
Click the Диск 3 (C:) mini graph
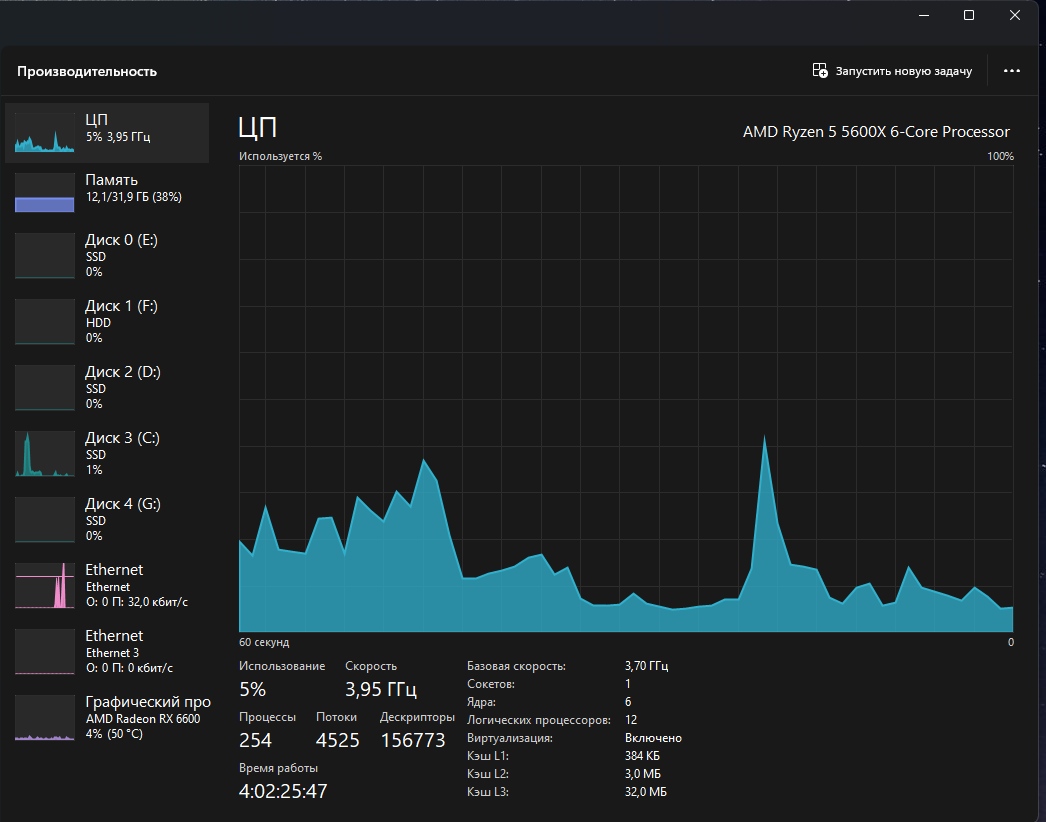(45, 454)
